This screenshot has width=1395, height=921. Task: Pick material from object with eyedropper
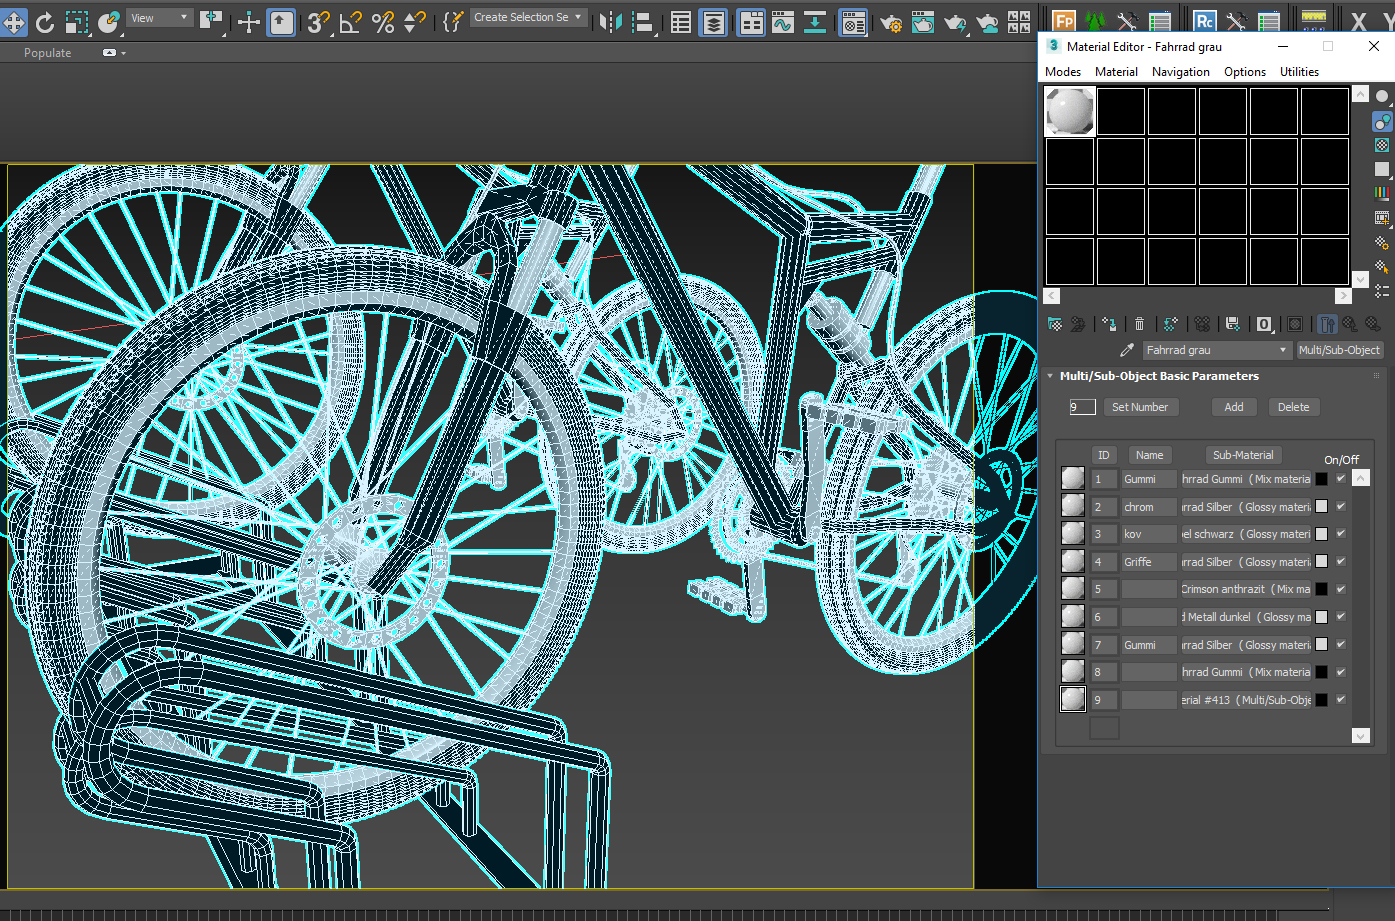[x=1127, y=350]
